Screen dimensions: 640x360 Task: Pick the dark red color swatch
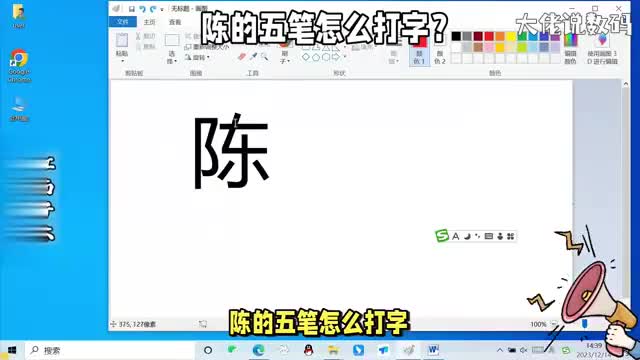point(478,36)
